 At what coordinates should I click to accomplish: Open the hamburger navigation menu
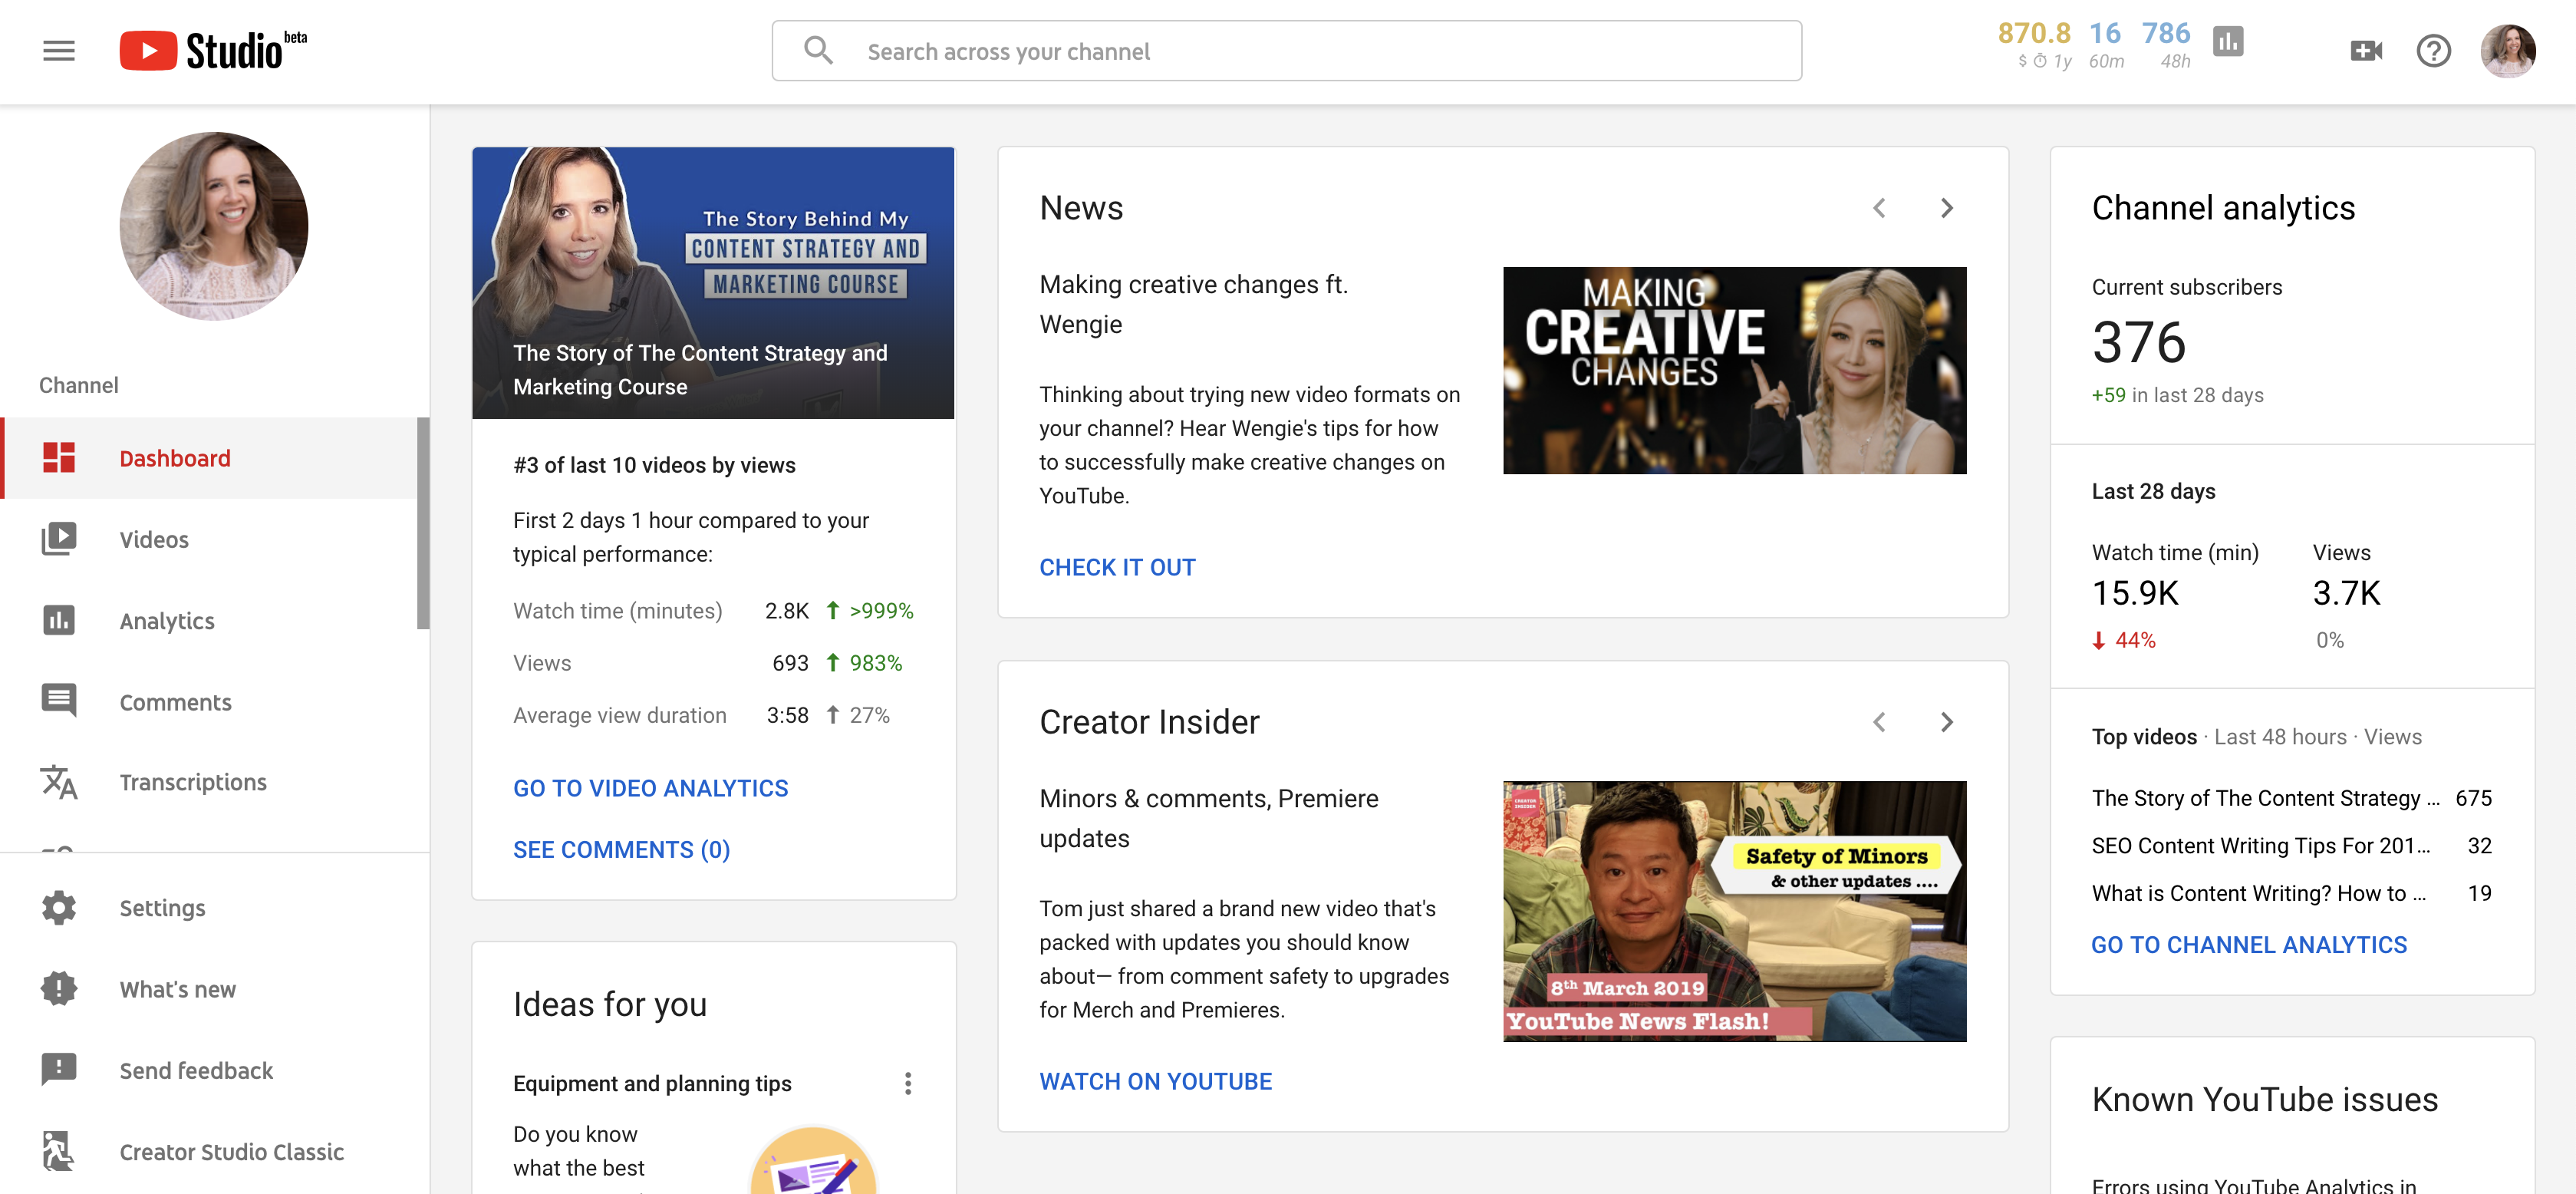pos(59,51)
